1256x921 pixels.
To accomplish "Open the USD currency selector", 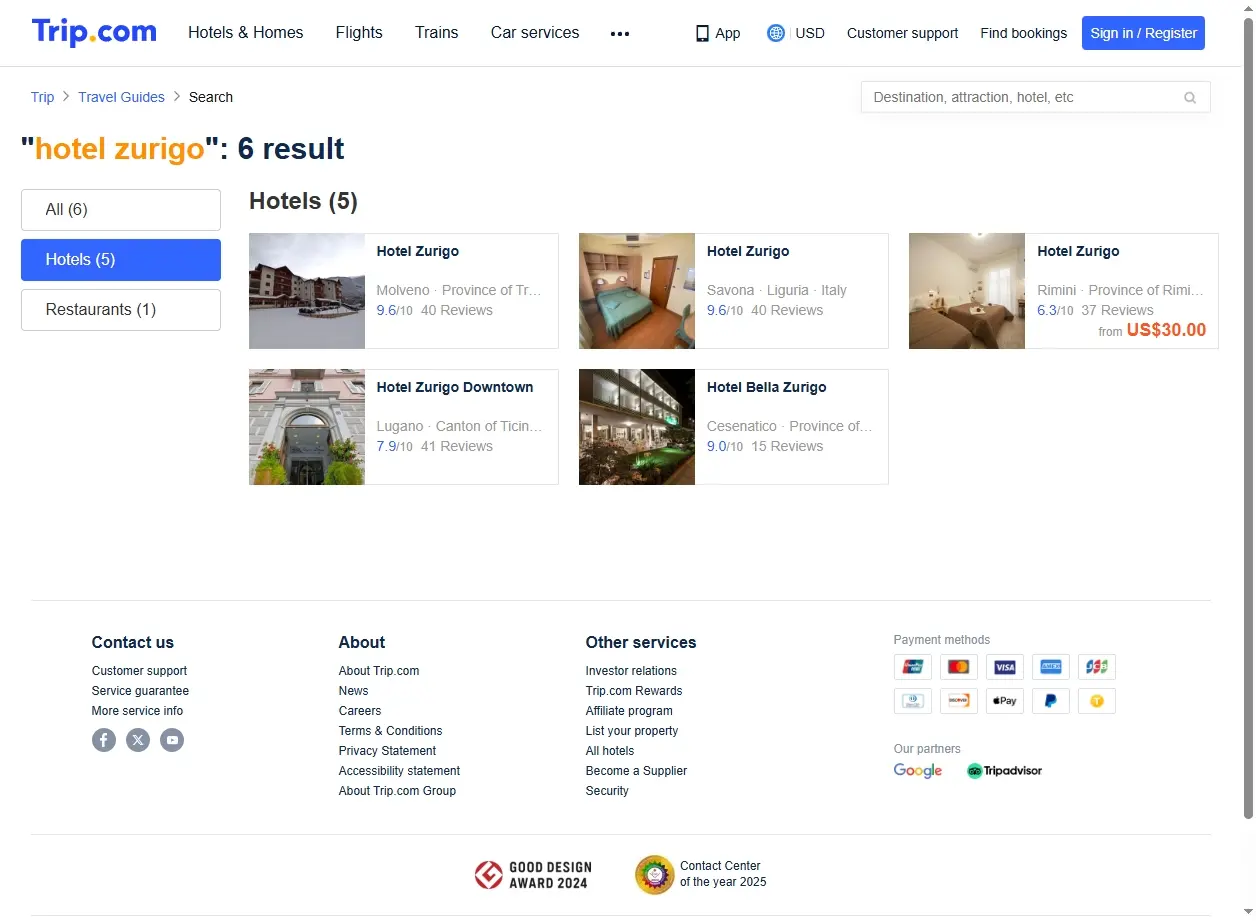I will click(810, 33).
